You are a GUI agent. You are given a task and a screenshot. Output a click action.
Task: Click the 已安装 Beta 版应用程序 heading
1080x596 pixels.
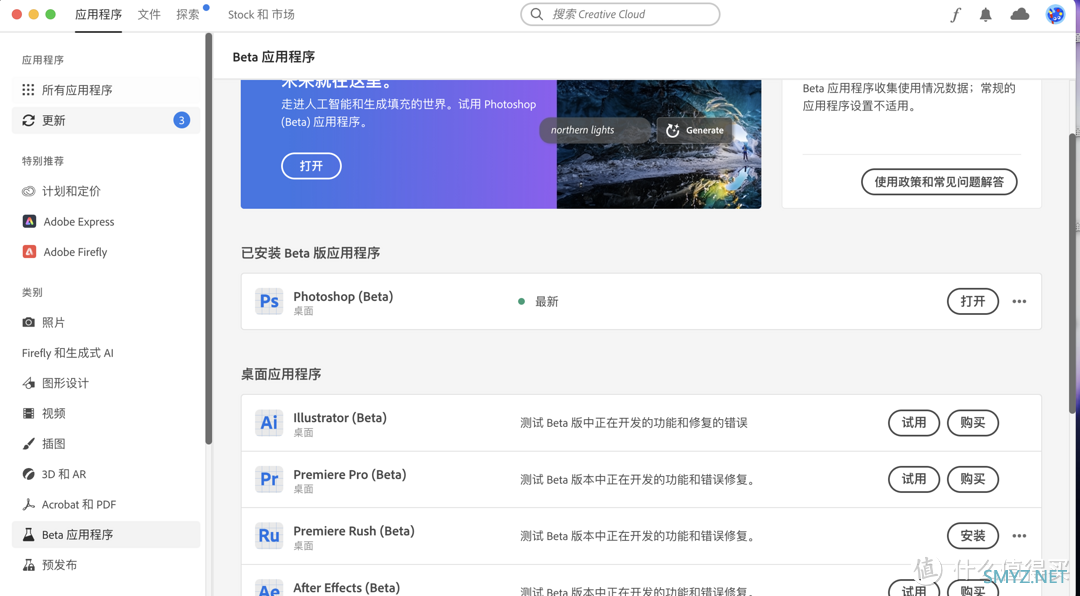(311, 253)
